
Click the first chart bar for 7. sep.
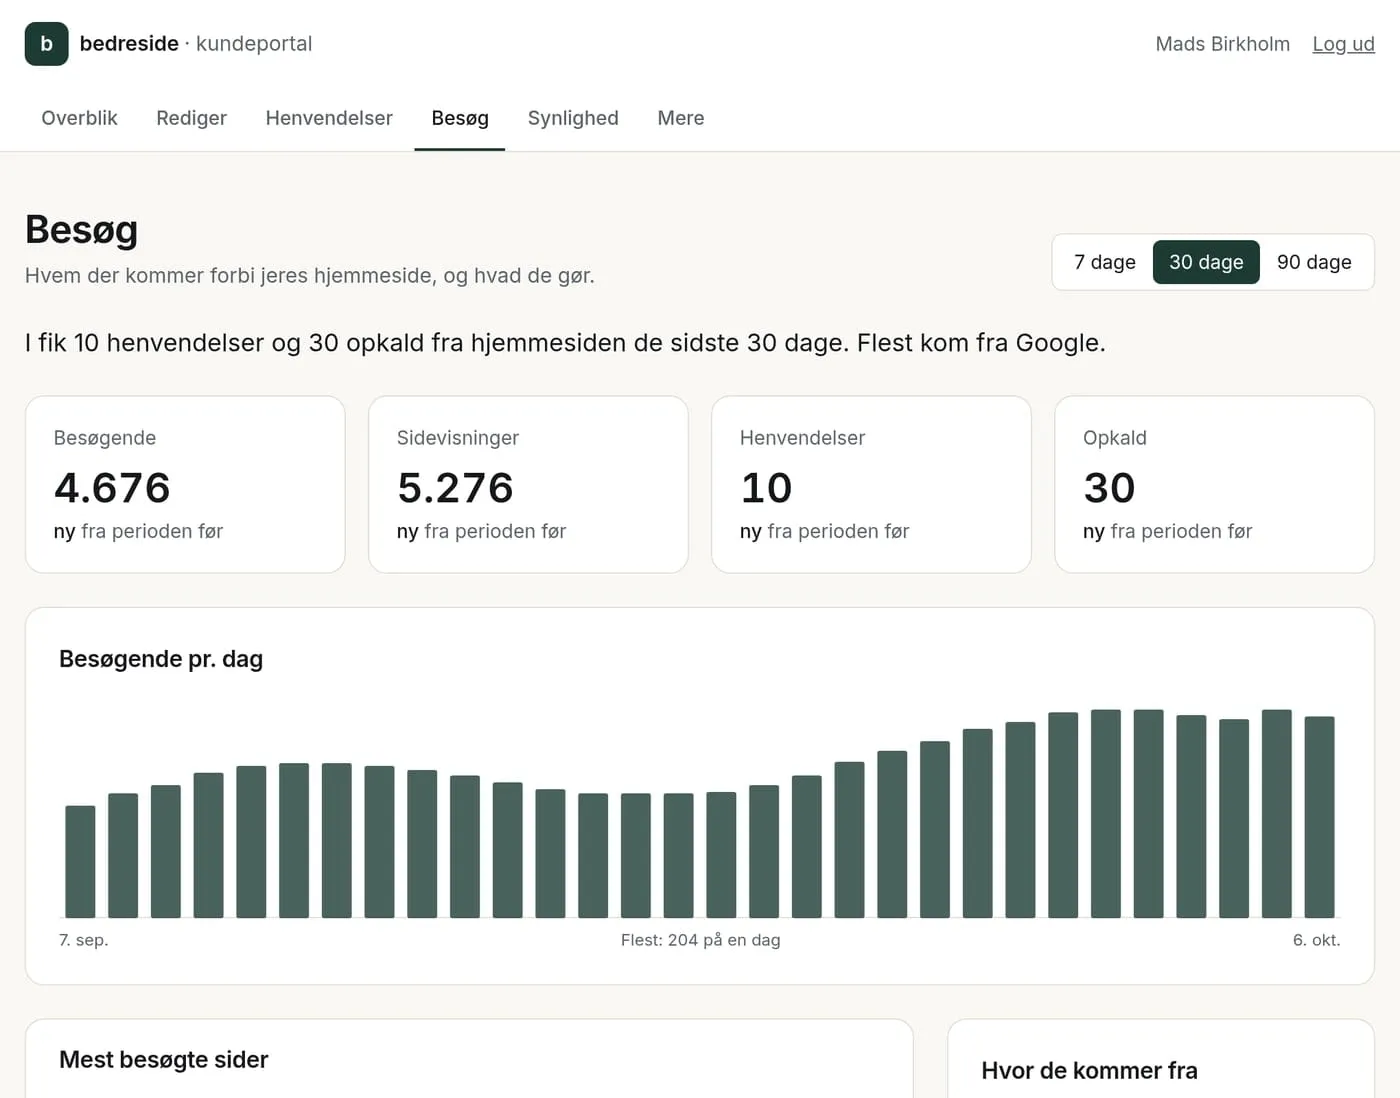coord(80,862)
